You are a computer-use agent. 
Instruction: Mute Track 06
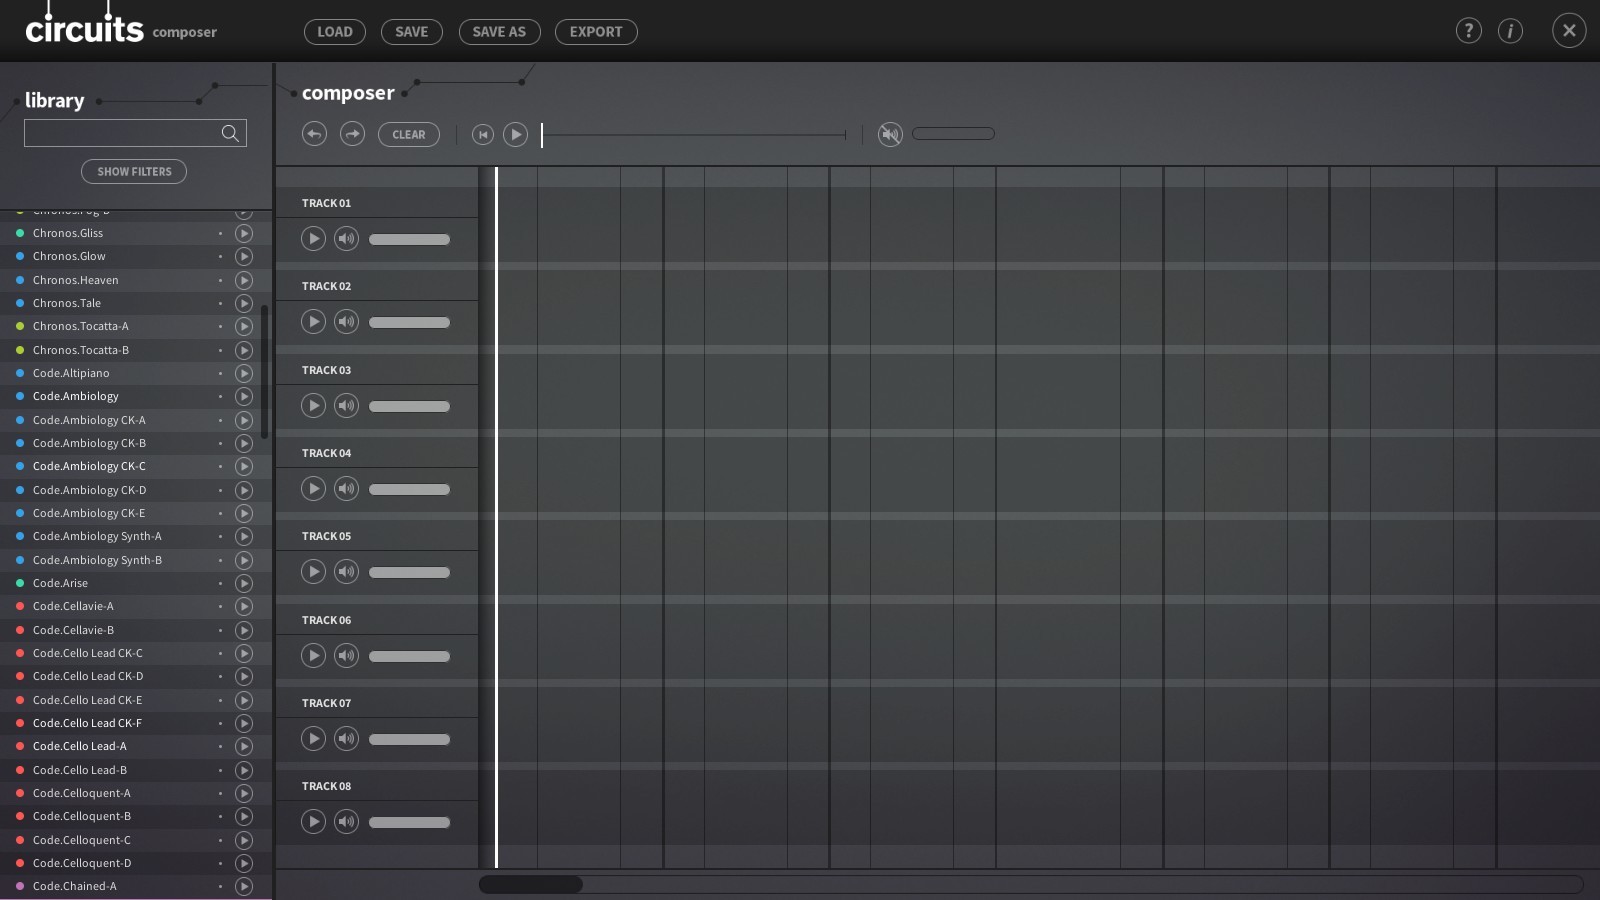[346, 656]
